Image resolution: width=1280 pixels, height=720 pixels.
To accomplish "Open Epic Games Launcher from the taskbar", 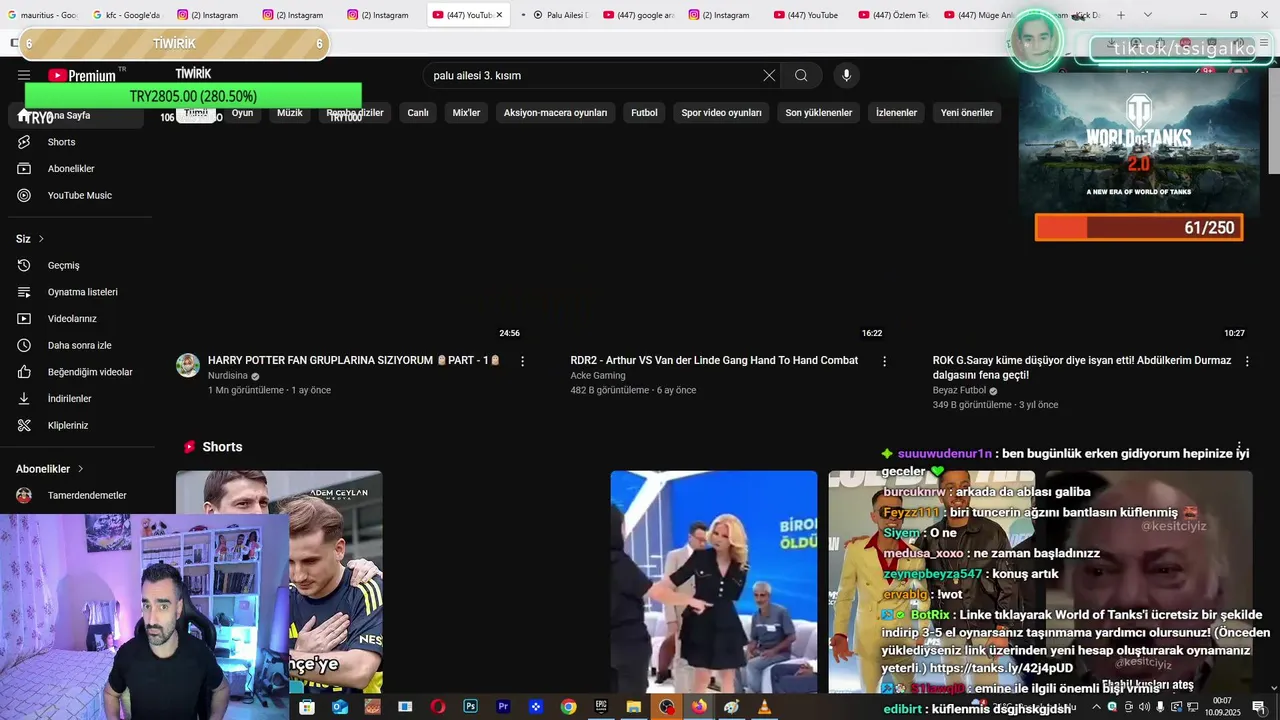I will (x=601, y=706).
